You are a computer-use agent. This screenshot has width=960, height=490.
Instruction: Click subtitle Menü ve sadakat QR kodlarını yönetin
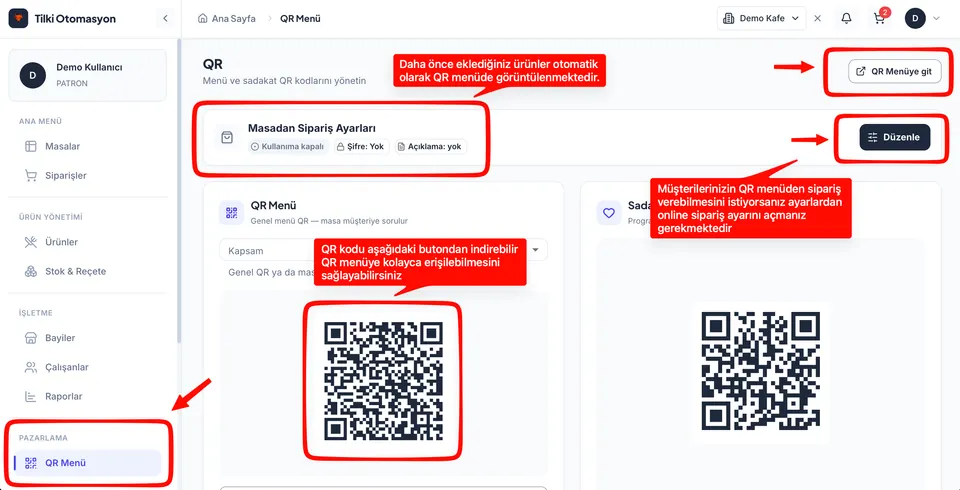point(284,81)
